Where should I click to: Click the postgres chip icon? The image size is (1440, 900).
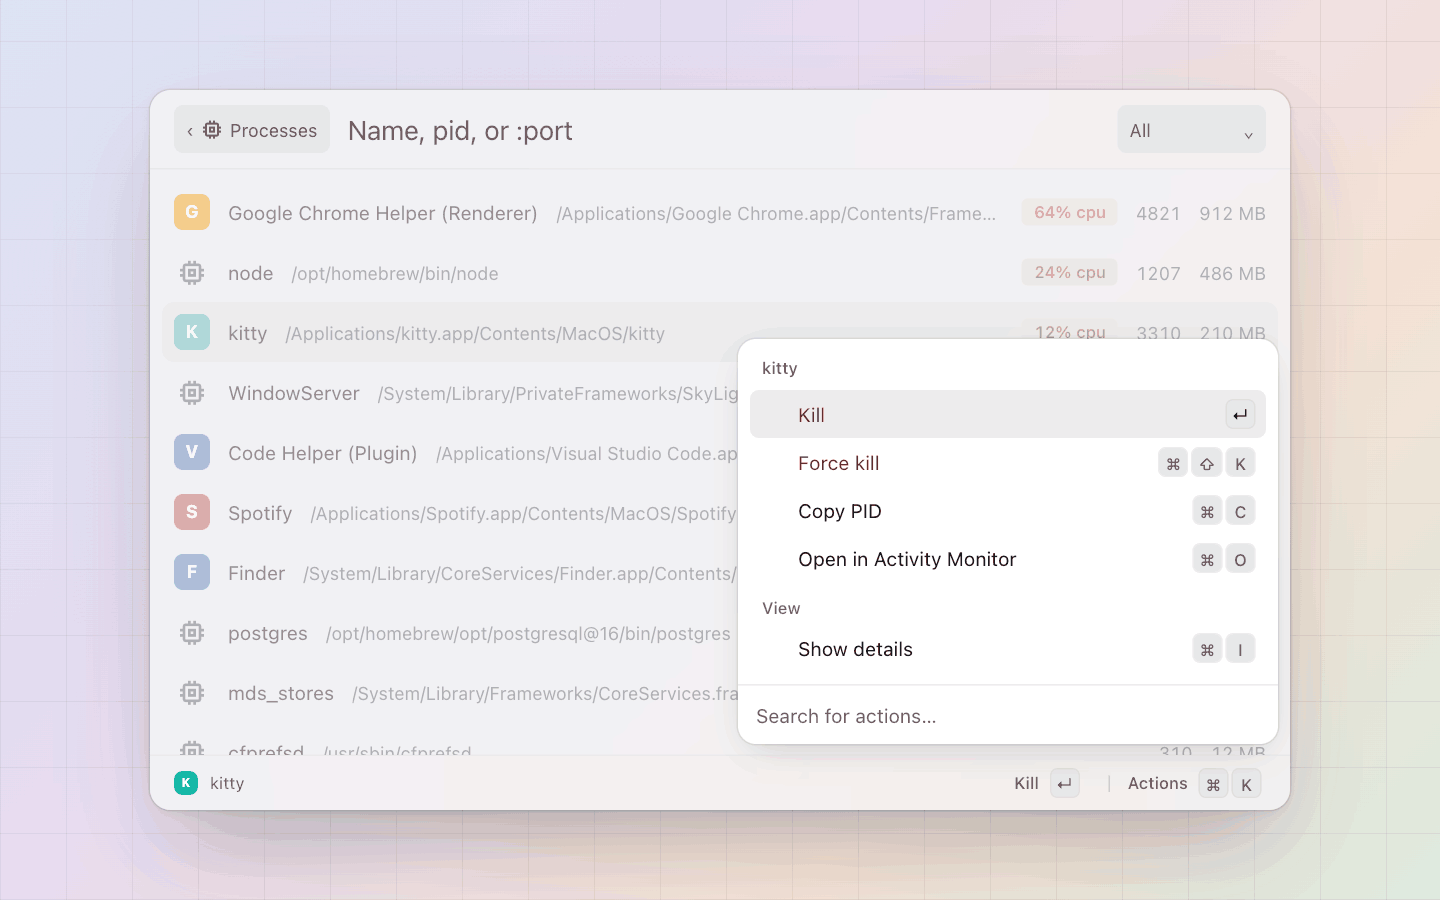pyautogui.click(x=192, y=632)
